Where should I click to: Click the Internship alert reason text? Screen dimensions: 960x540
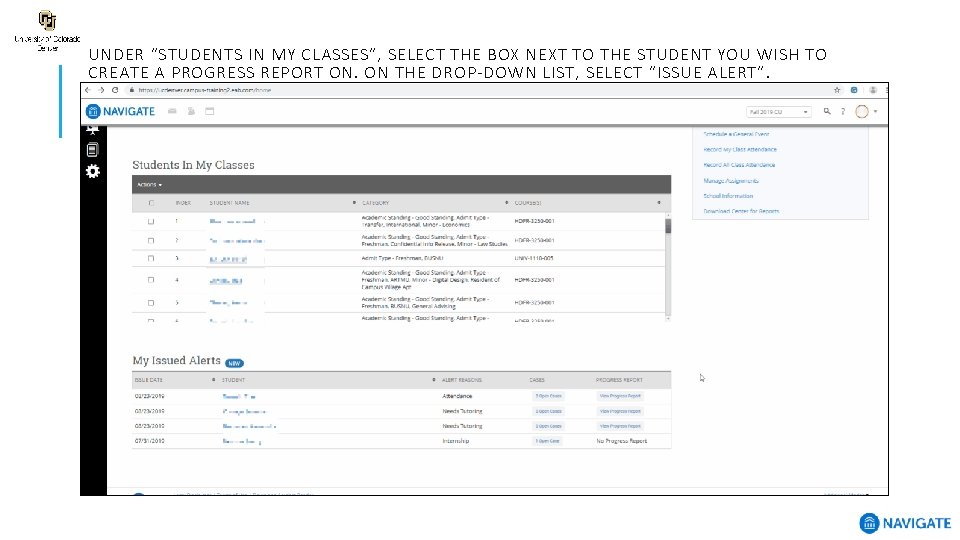pyautogui.click(x=456, y=441)
